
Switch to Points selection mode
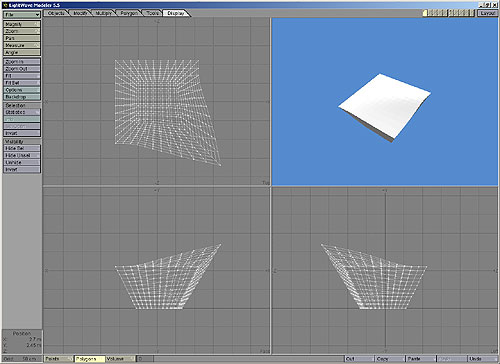point(58,359)
